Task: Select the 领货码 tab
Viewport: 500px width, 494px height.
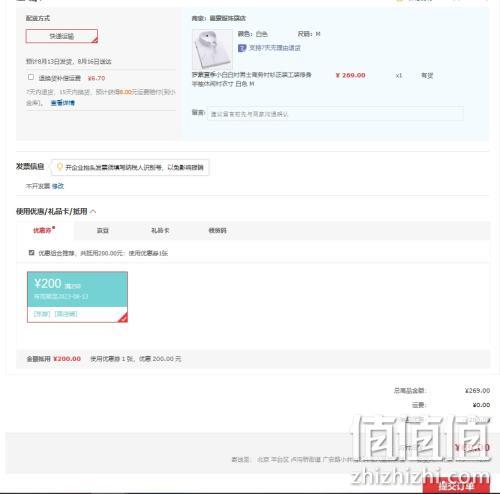Action: pyautogui.click(x=218, y=230)
